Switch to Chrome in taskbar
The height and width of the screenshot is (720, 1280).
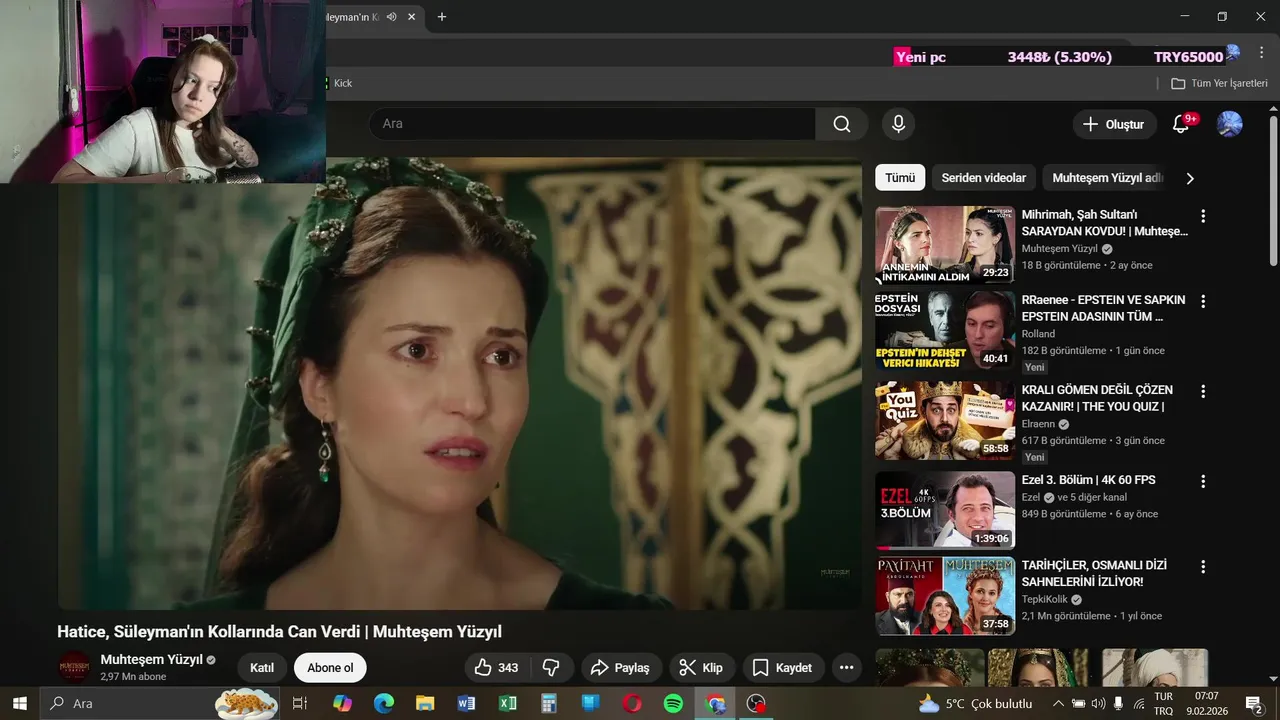[x=715, y=703]
